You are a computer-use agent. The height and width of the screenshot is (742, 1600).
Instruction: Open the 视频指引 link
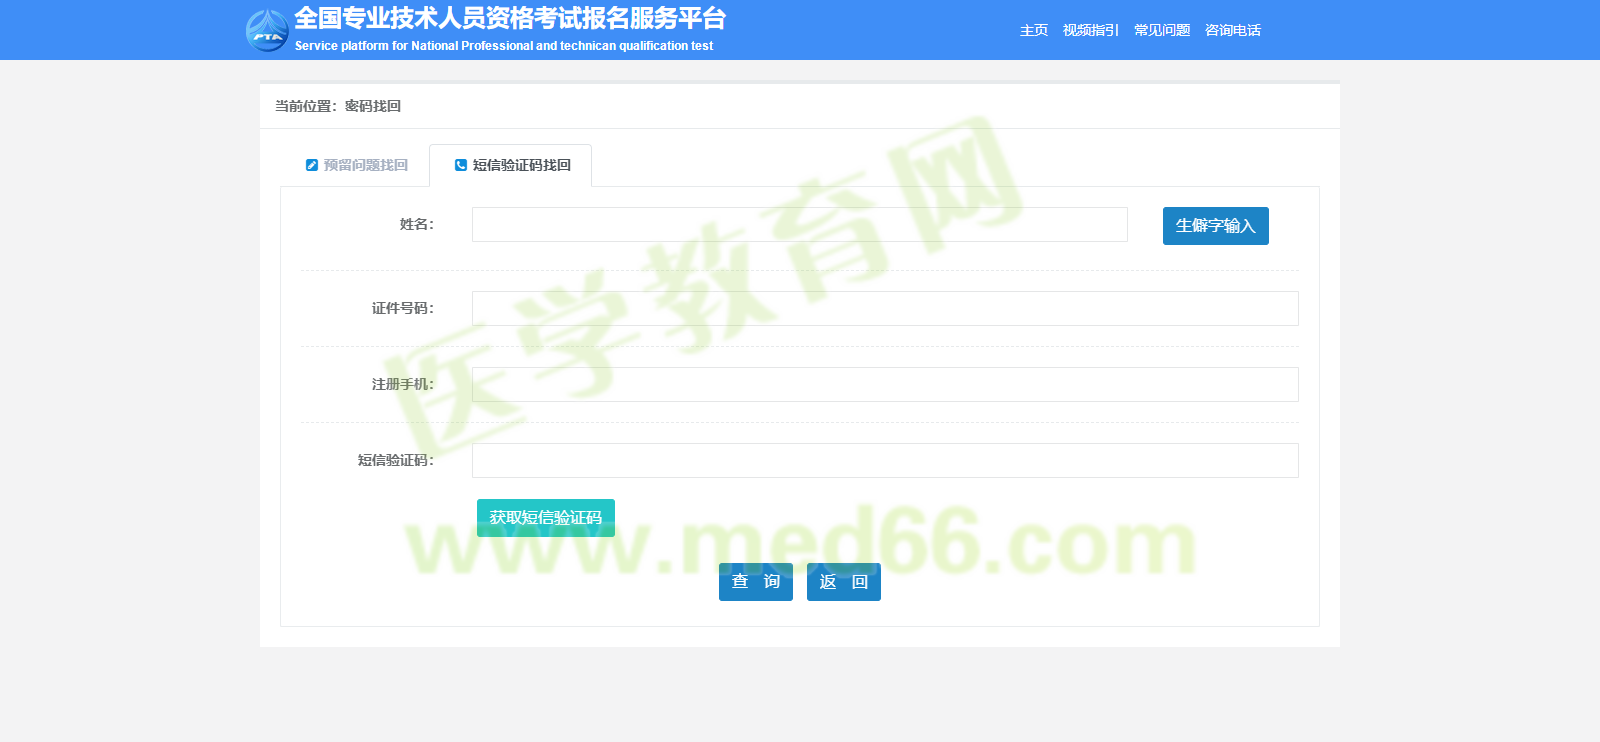coord(1090,30)
